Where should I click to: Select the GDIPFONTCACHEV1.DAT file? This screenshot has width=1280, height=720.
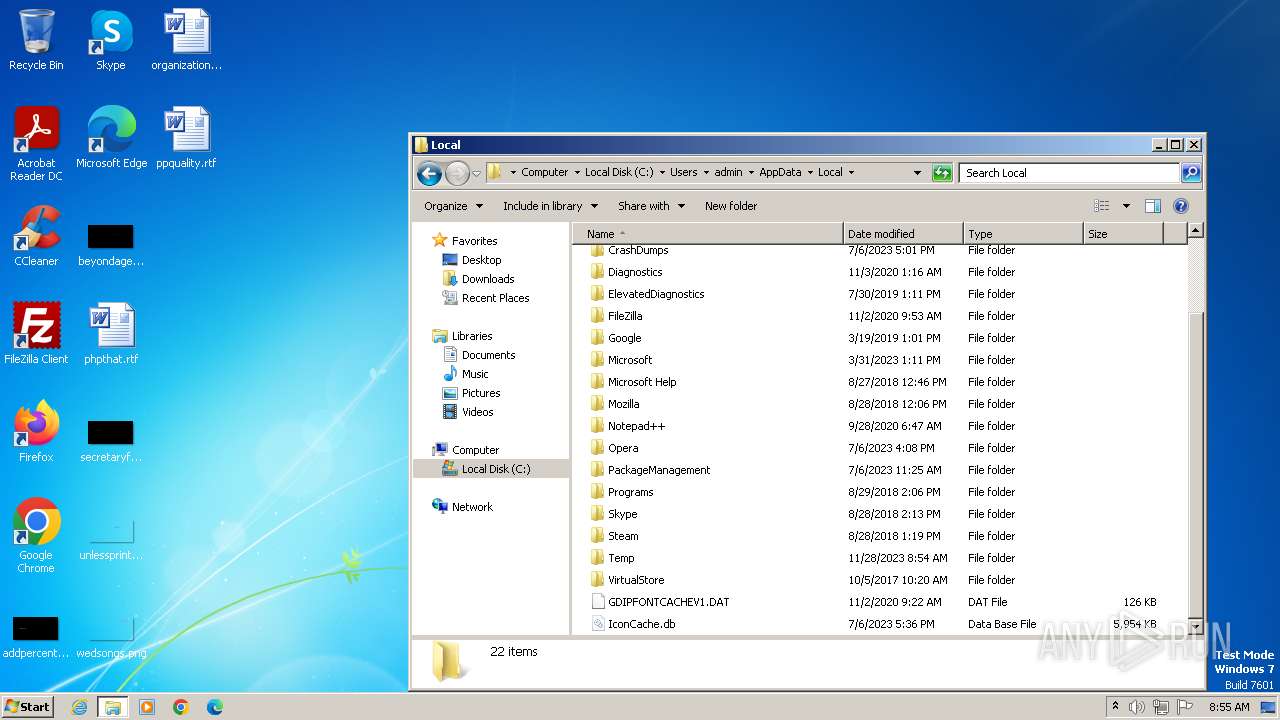pyautogui.click(x=668, y=602)
